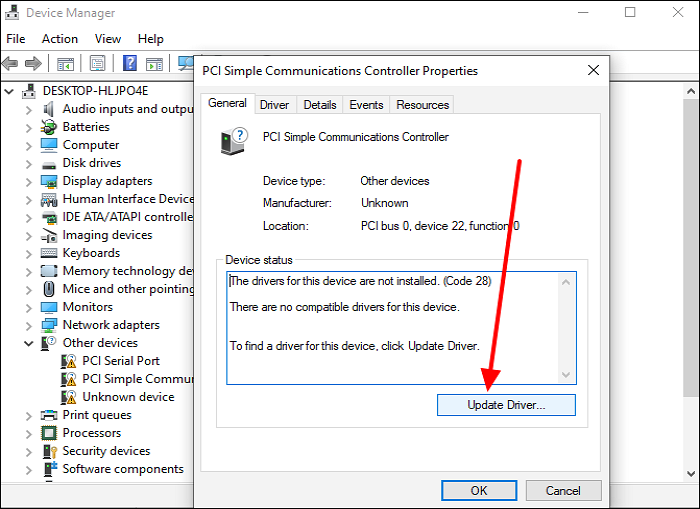Open the Action menu
700x509 pixels.
point(59,39)
